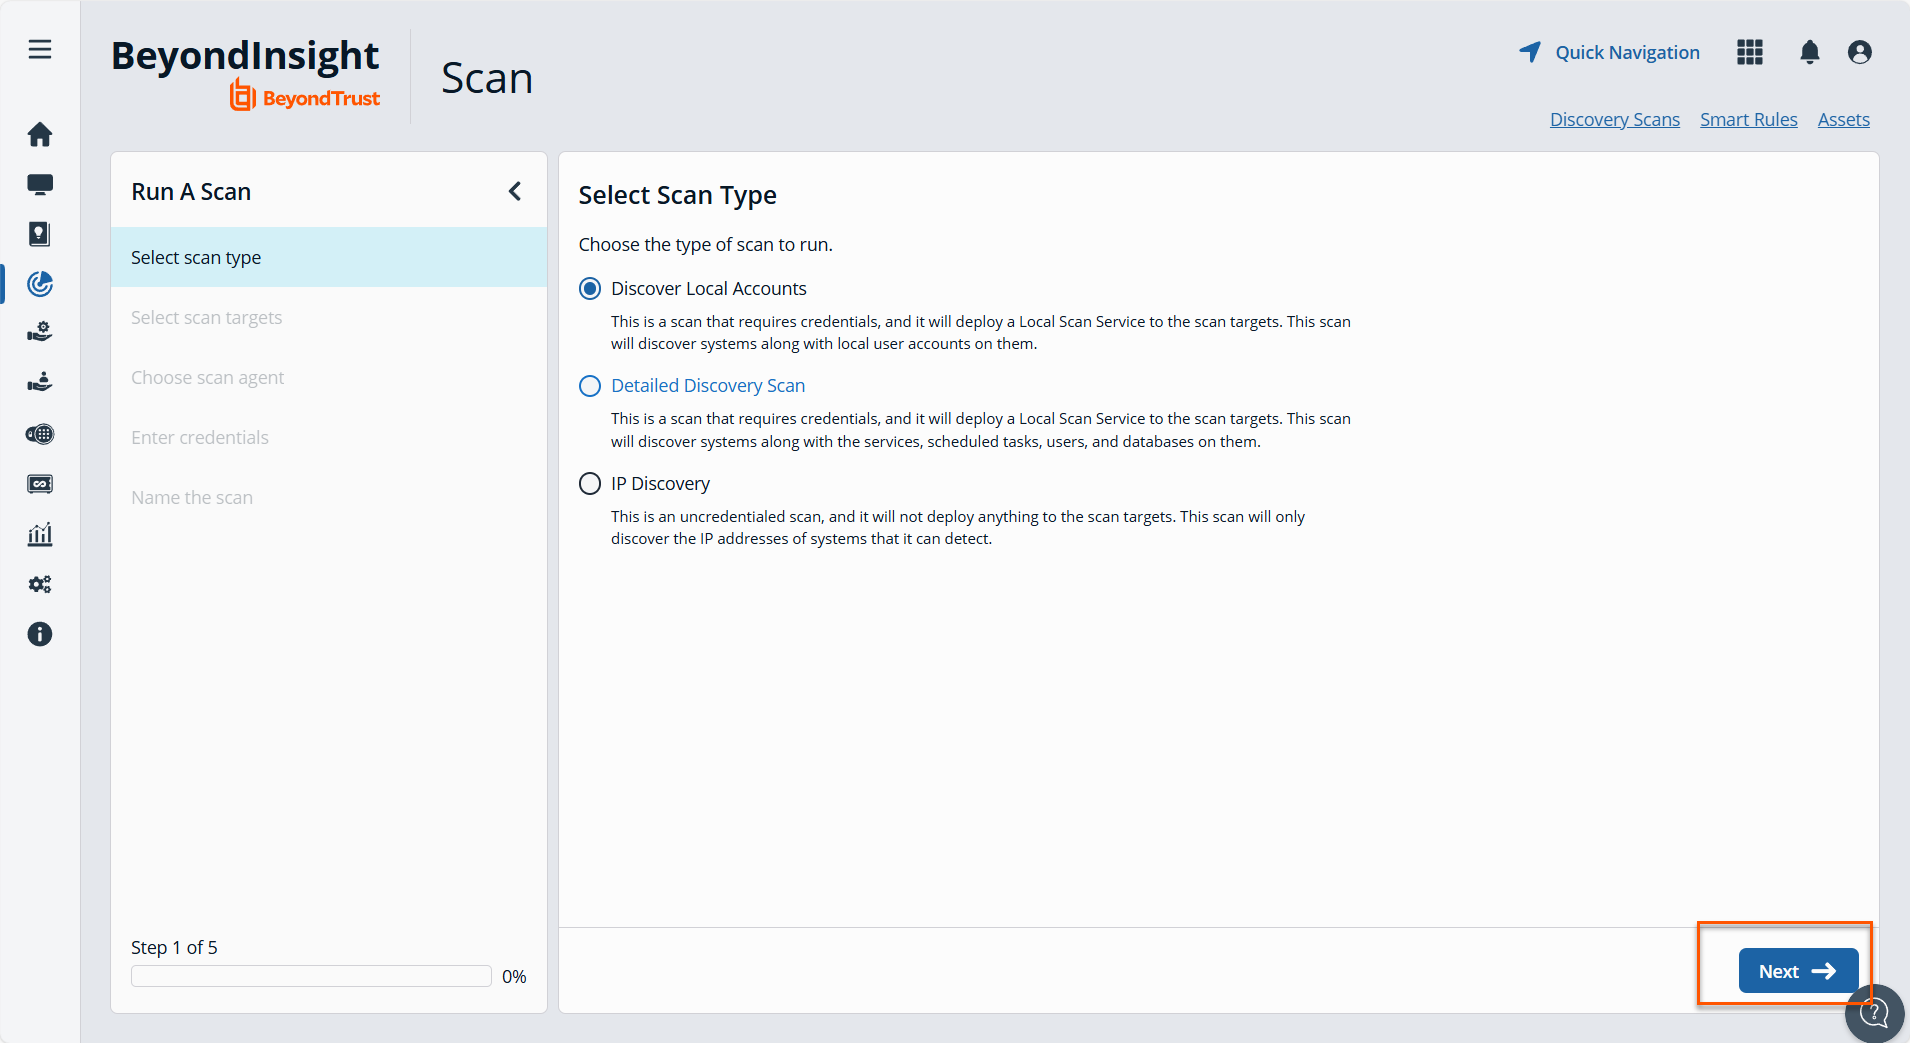
Task: Select the IP Discovery radio option
Action: pyautogui.click(x=590, y=484)
